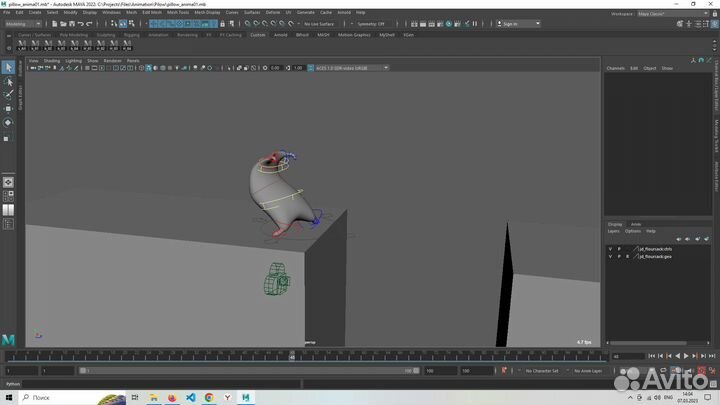
Task: Switch to the Arnold shelf tab
Action: pos(281,35)
